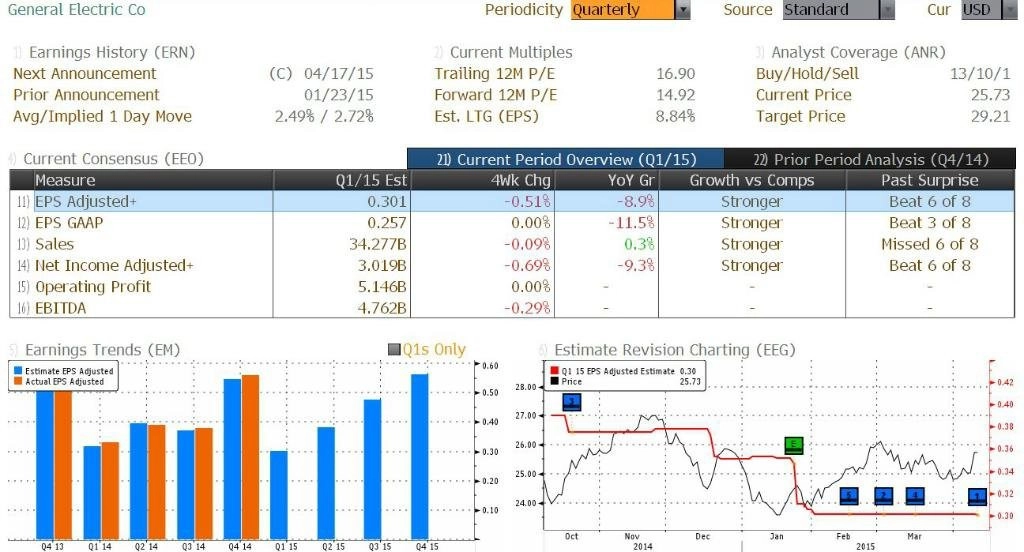This screenshot has width=1024, height=552.
Task: Click the General Electric Co title
Action: click(76, 10)
